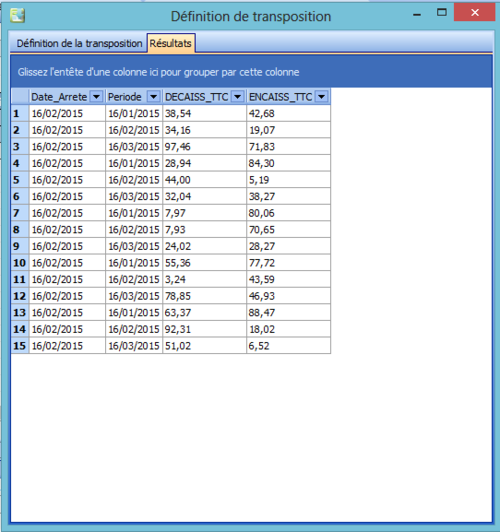
Task: Select Periode cell in row 8
Action: (x=134, y=230)
